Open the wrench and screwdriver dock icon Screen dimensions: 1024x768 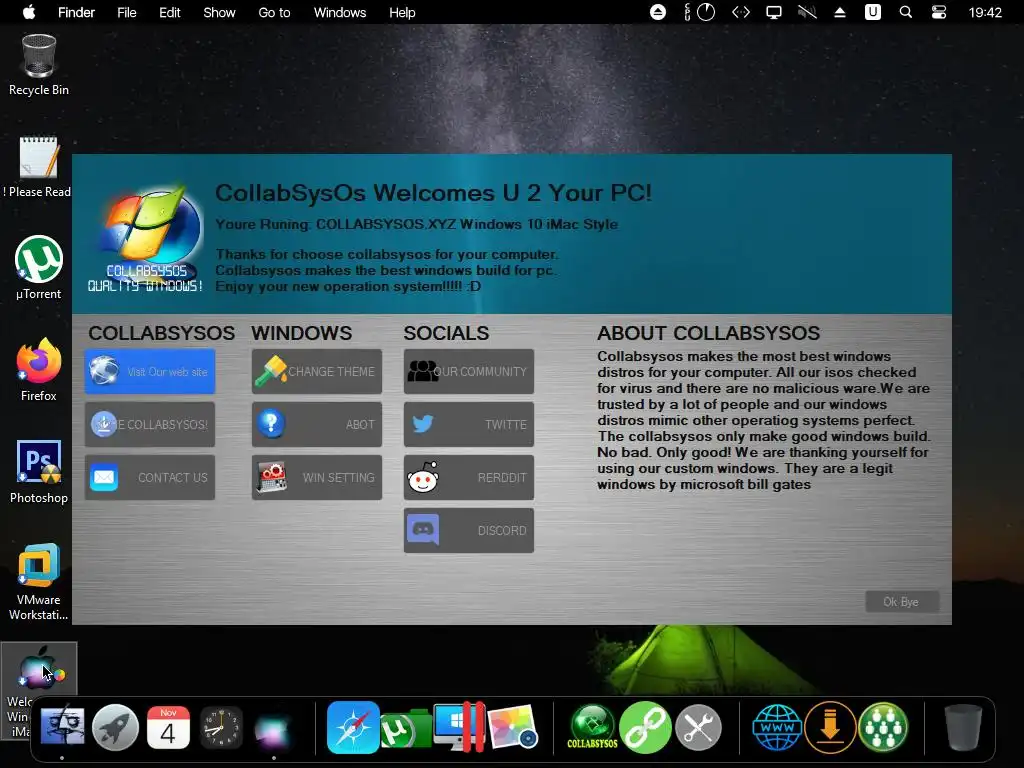pyautogui.click(x=698, y=727)
